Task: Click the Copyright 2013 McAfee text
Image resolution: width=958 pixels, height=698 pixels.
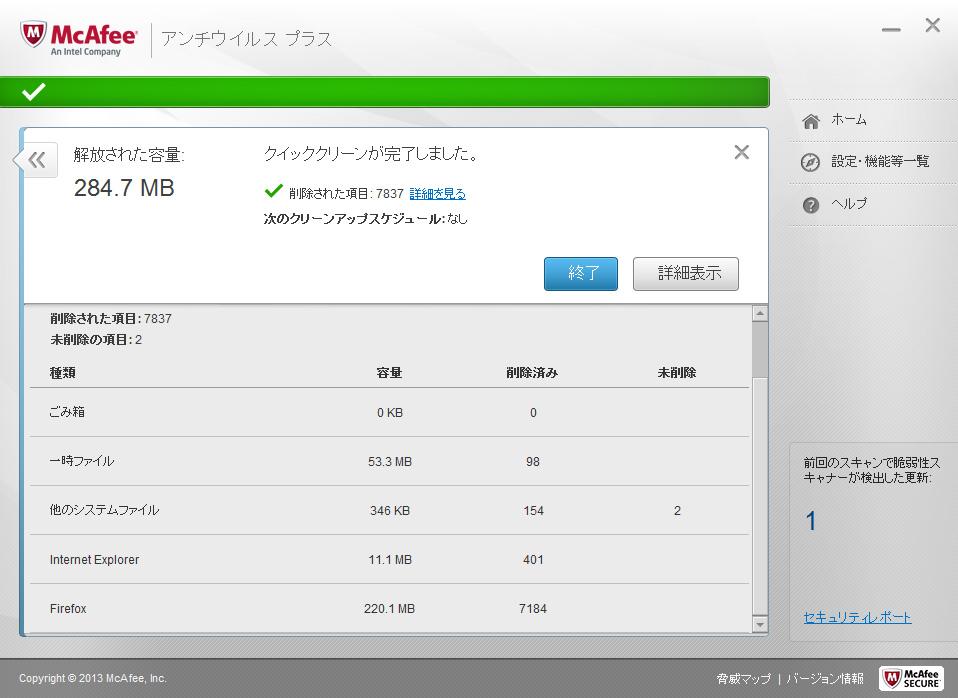Action: [x=92, y=678]
